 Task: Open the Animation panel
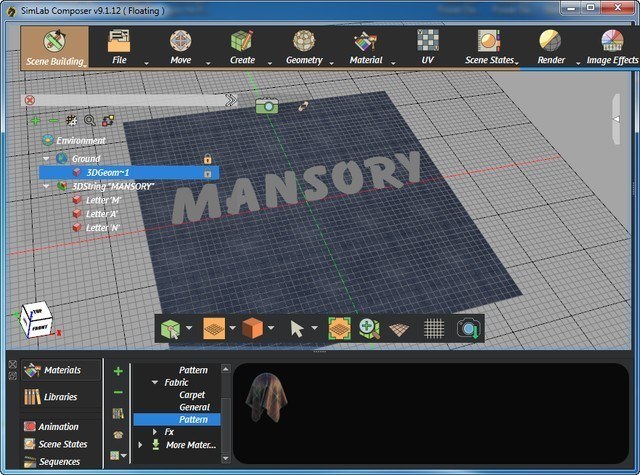pos(59,427)
